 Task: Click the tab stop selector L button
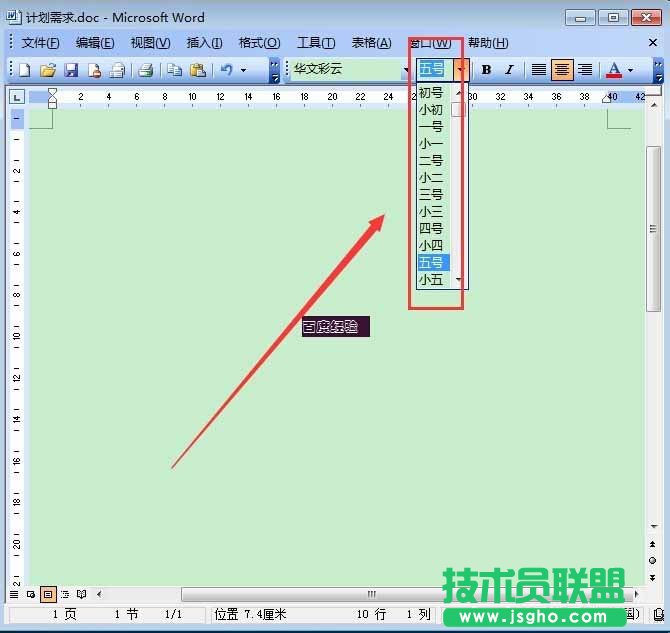(x=17, y=97)
